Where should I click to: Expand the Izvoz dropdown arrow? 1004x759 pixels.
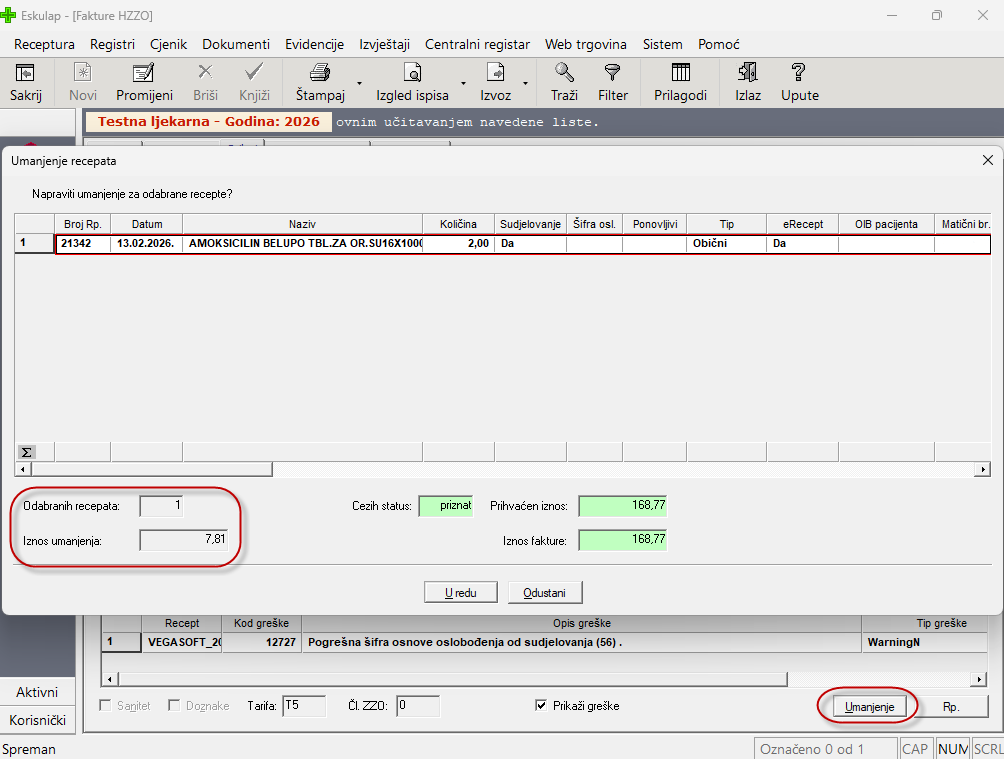(525, 83)
